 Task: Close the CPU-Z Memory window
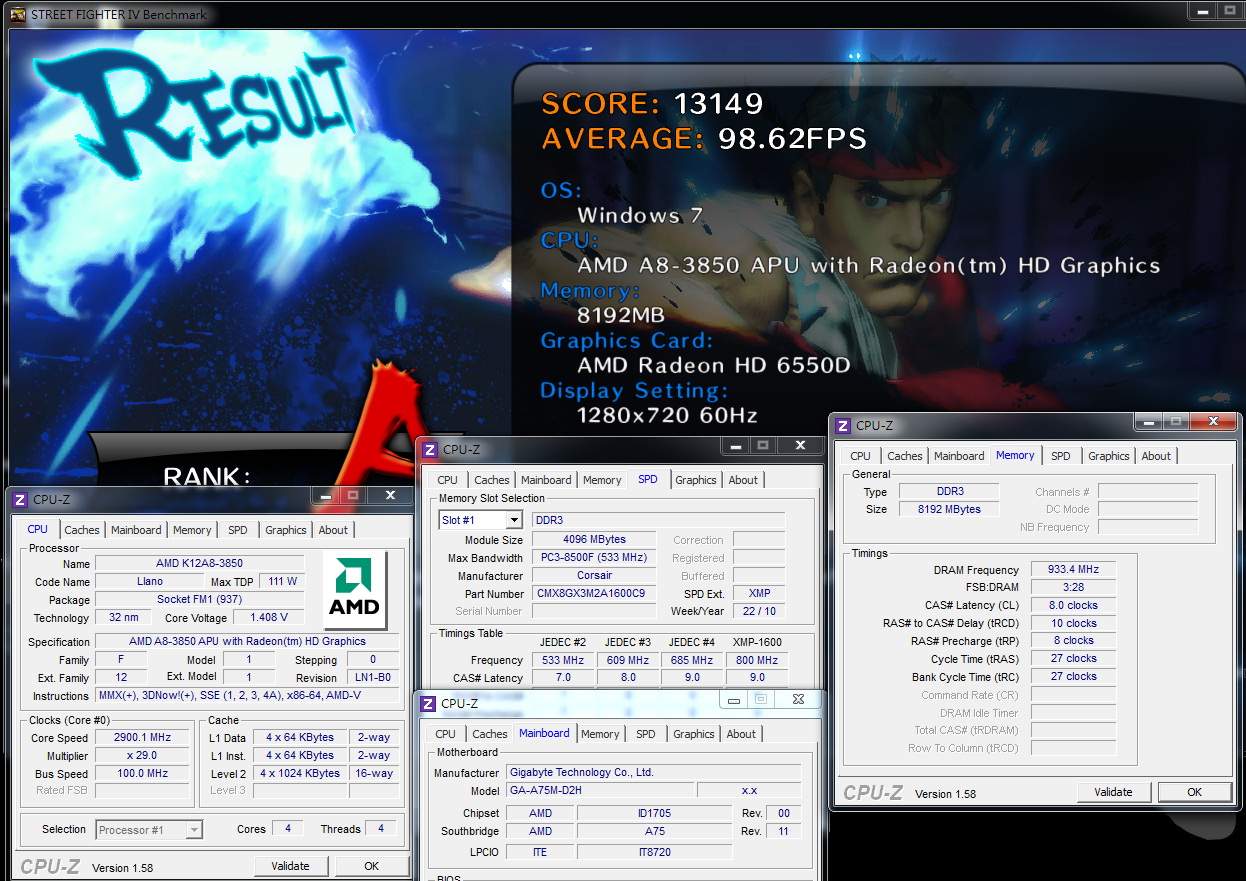point(1214,422)
